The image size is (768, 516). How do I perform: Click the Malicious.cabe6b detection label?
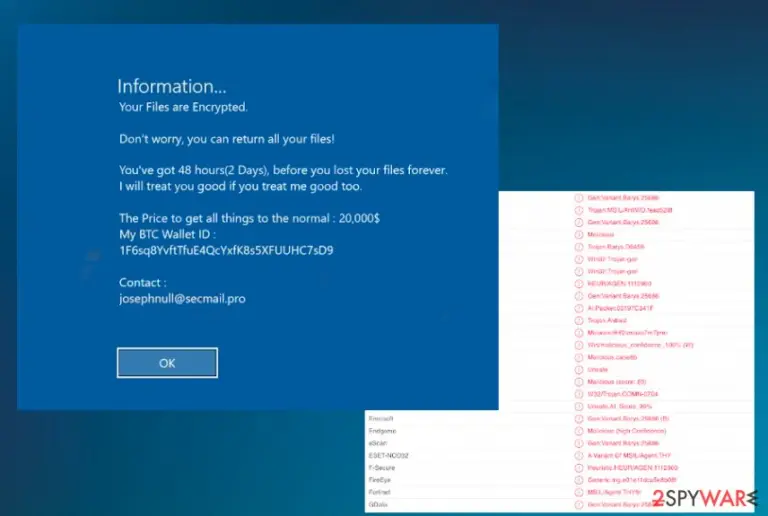tap(612, 357)
